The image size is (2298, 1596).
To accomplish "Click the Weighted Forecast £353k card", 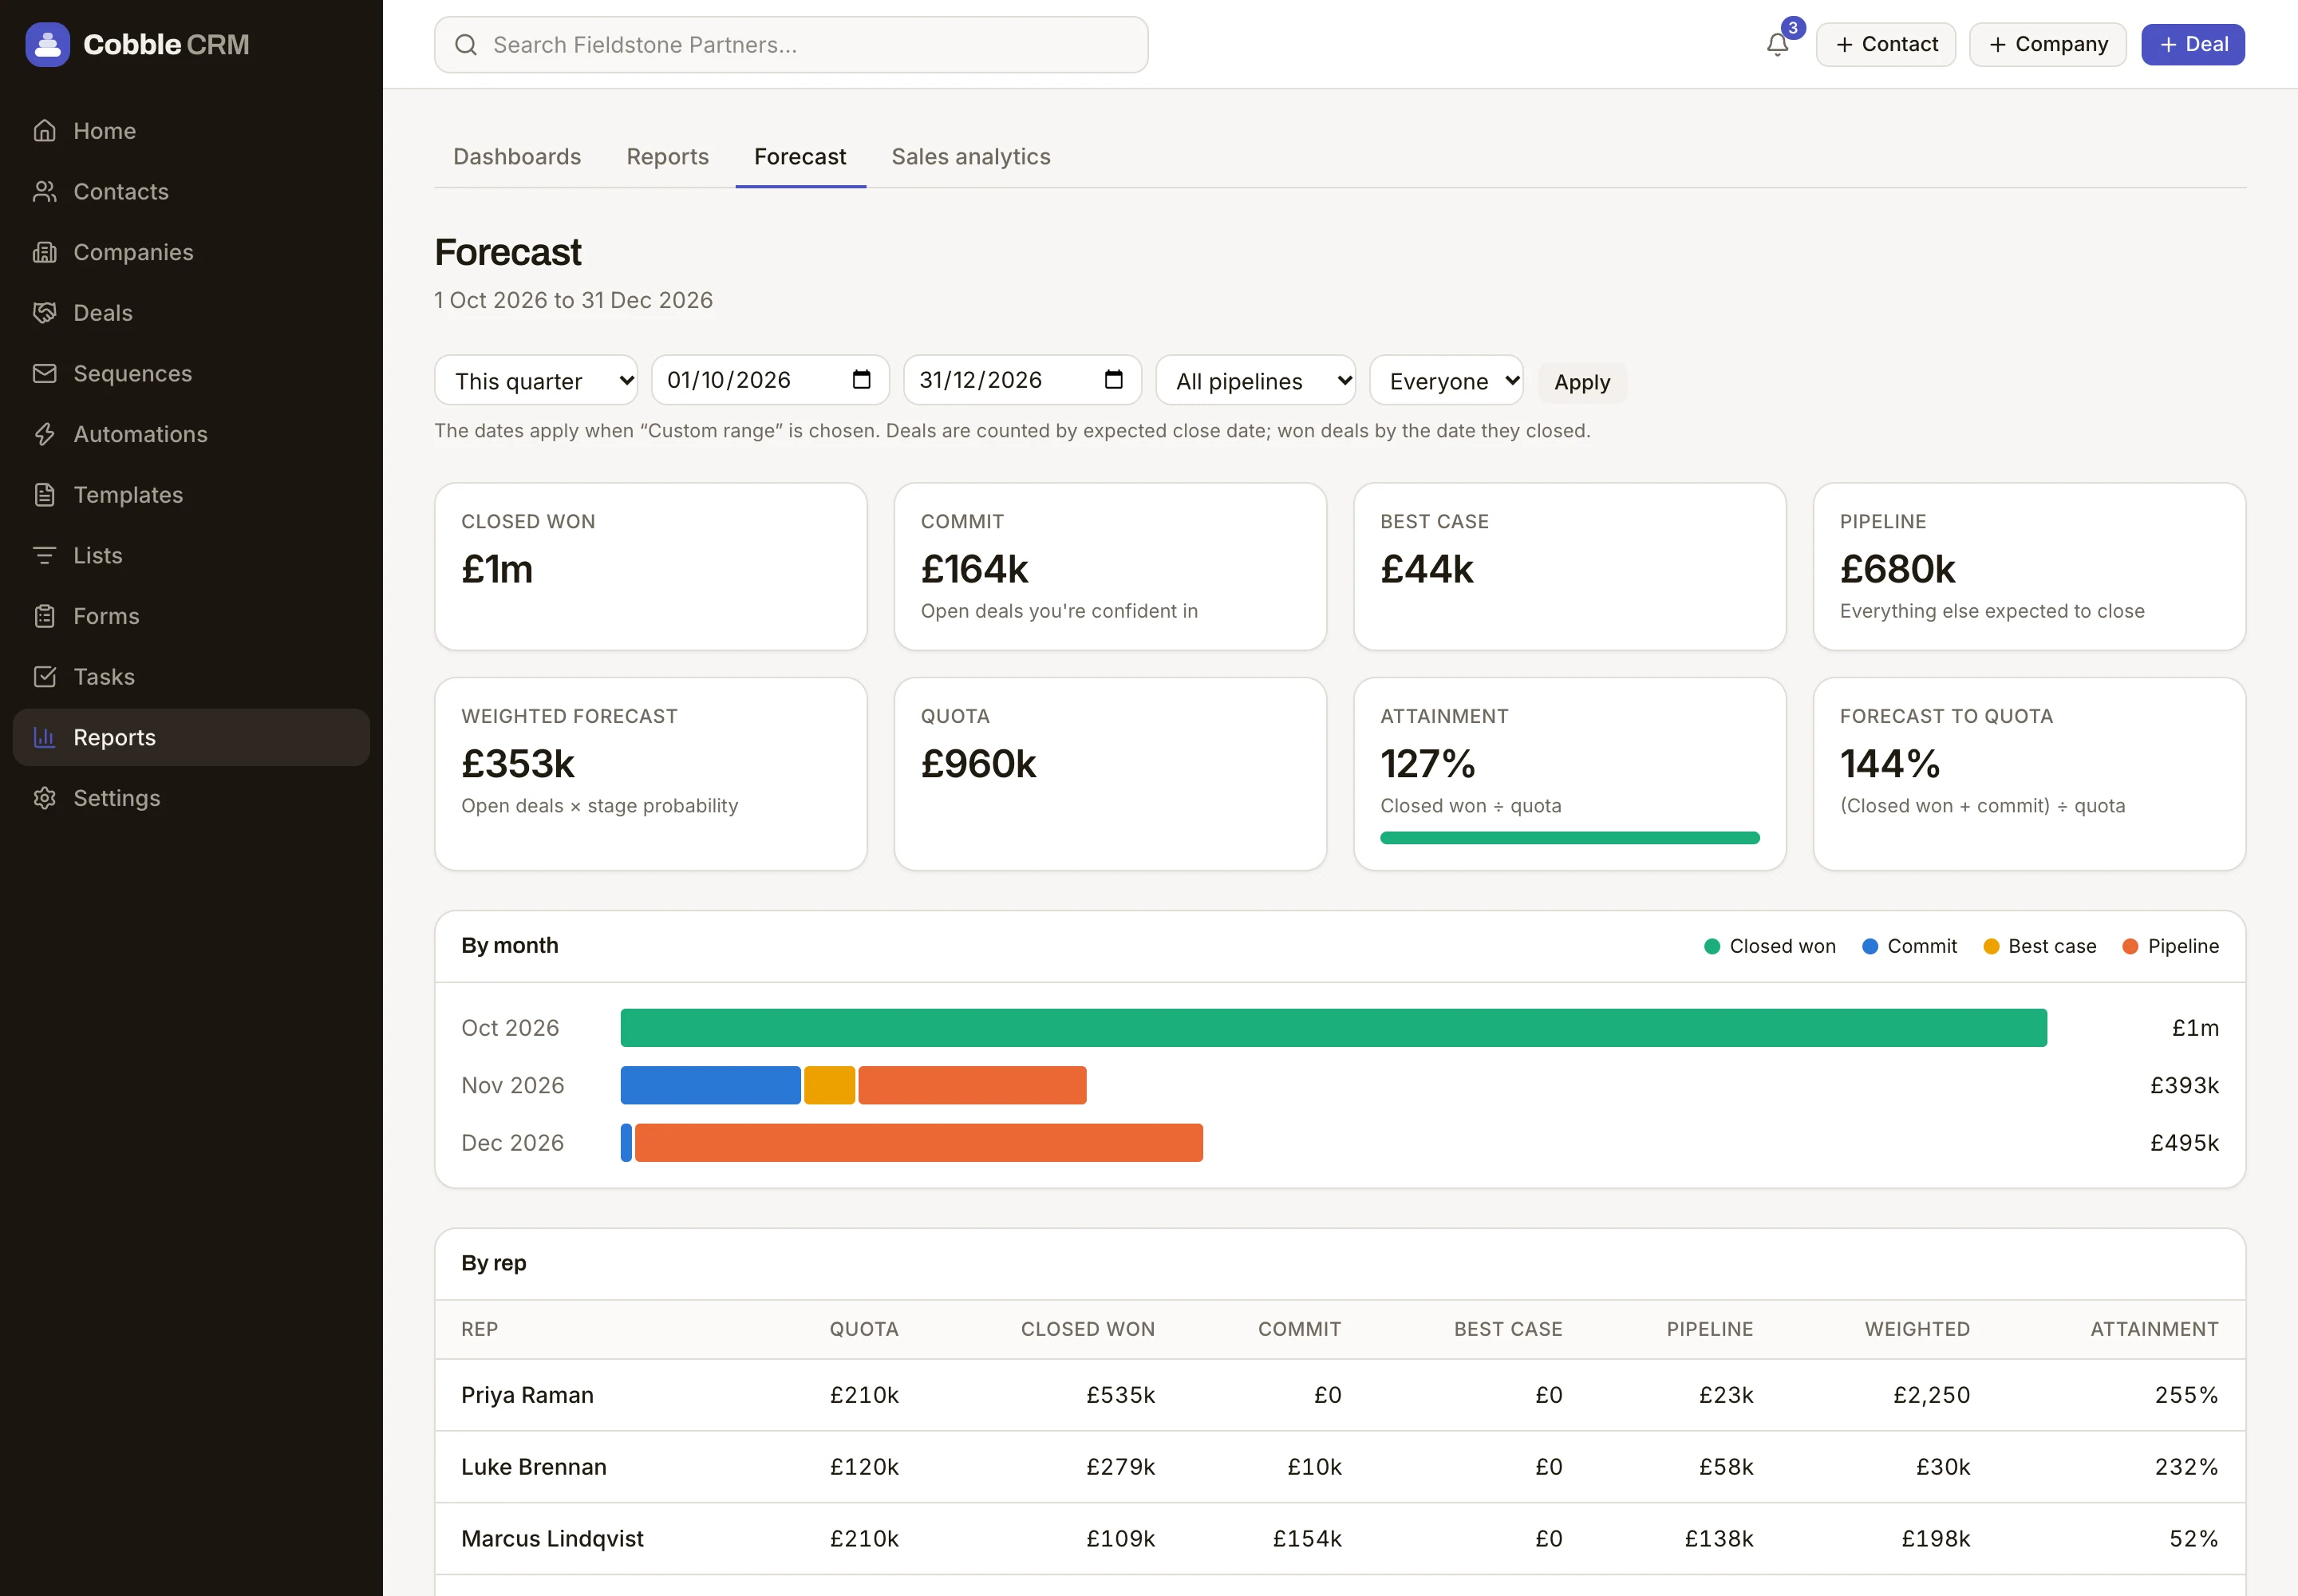I will [651, 775].
